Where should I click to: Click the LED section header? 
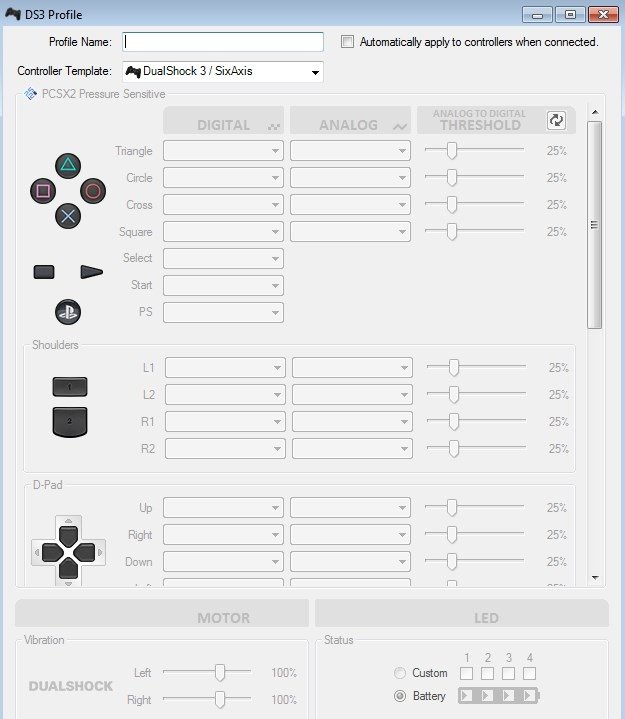pos(462,613)
